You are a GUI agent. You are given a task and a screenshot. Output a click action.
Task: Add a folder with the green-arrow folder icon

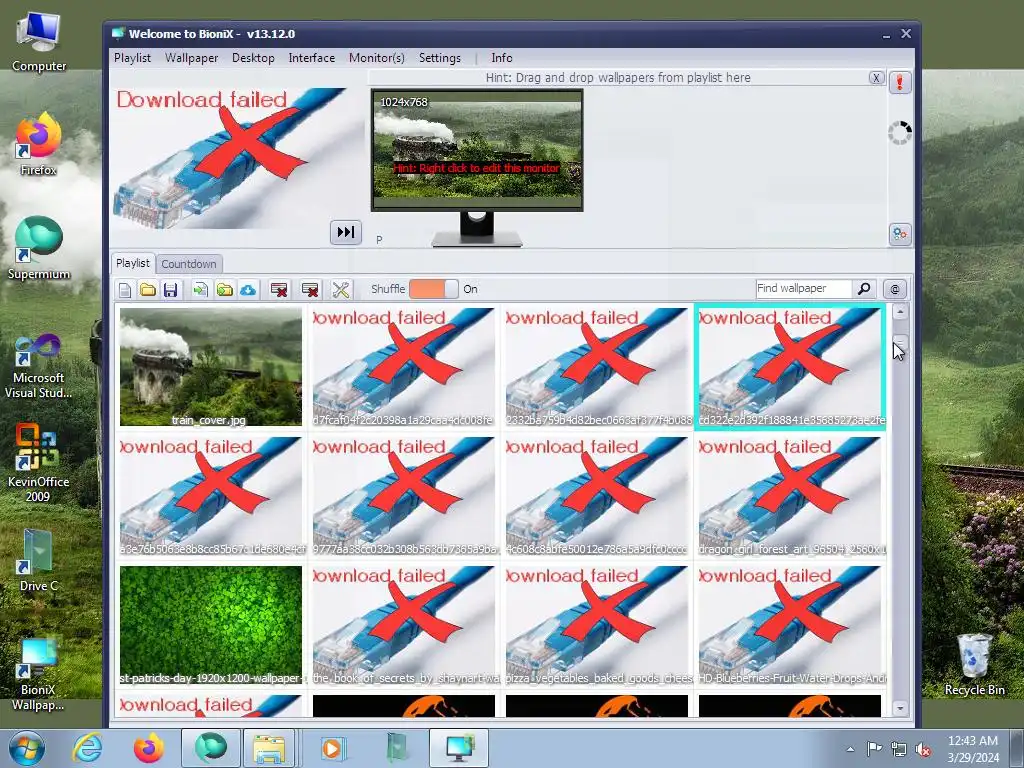[x=225, y=289]
